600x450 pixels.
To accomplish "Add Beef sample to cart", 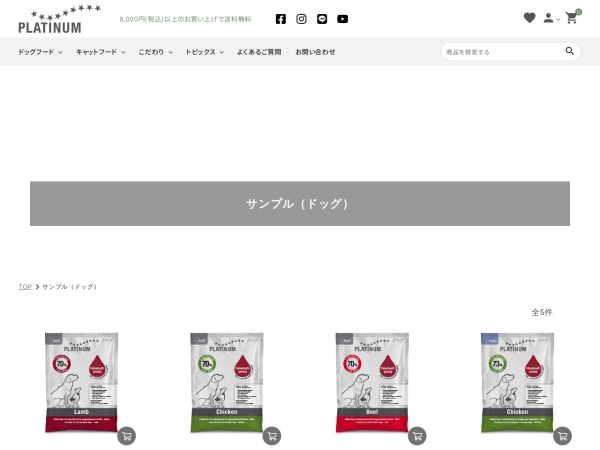I will [x=417, y=436].
